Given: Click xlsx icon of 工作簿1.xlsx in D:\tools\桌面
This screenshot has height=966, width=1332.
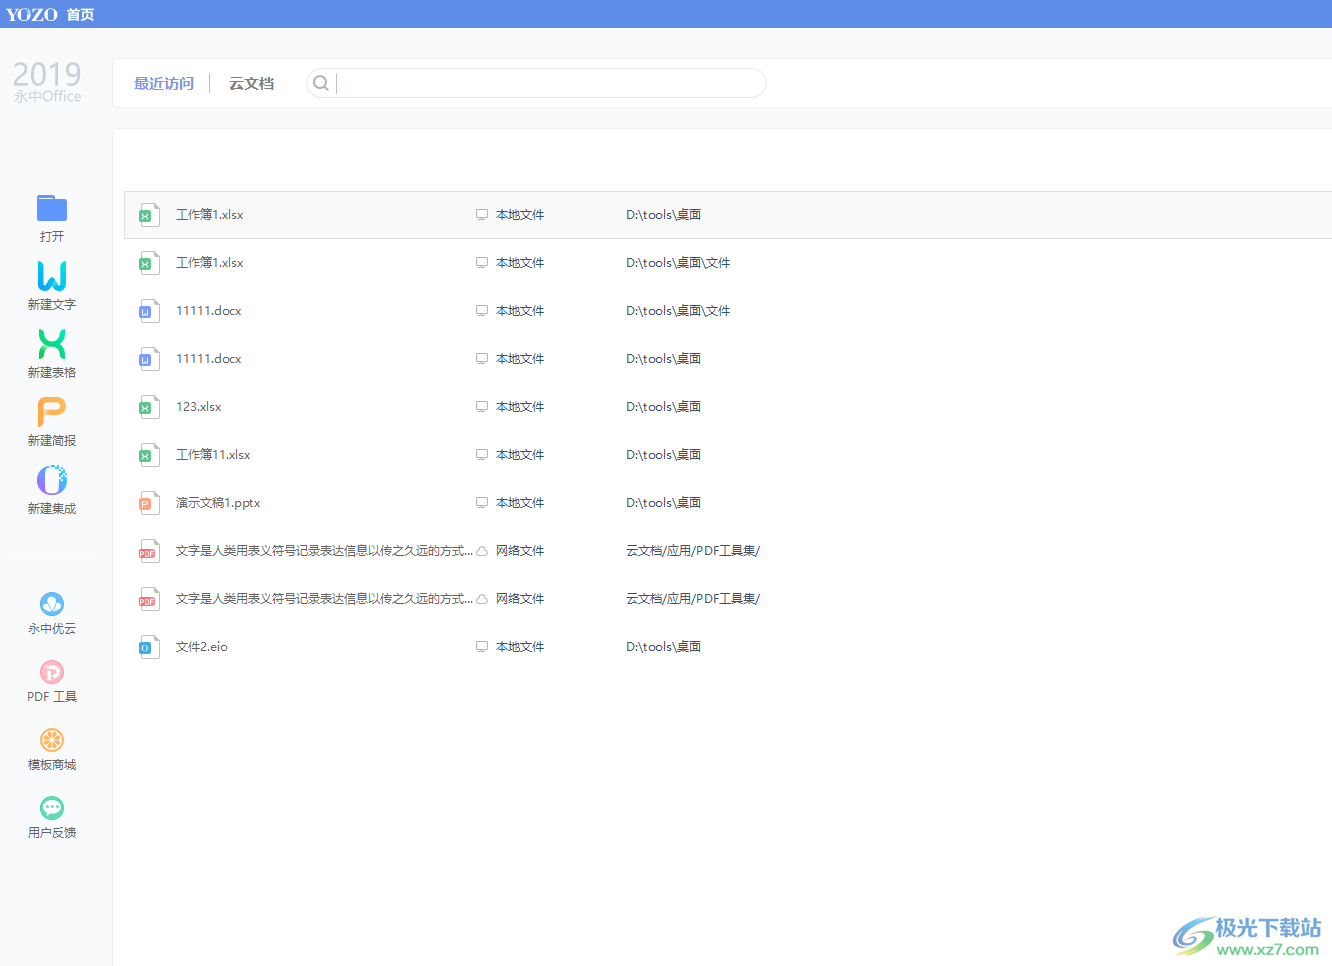Looking at the screenshot, I should click(149, 215).
